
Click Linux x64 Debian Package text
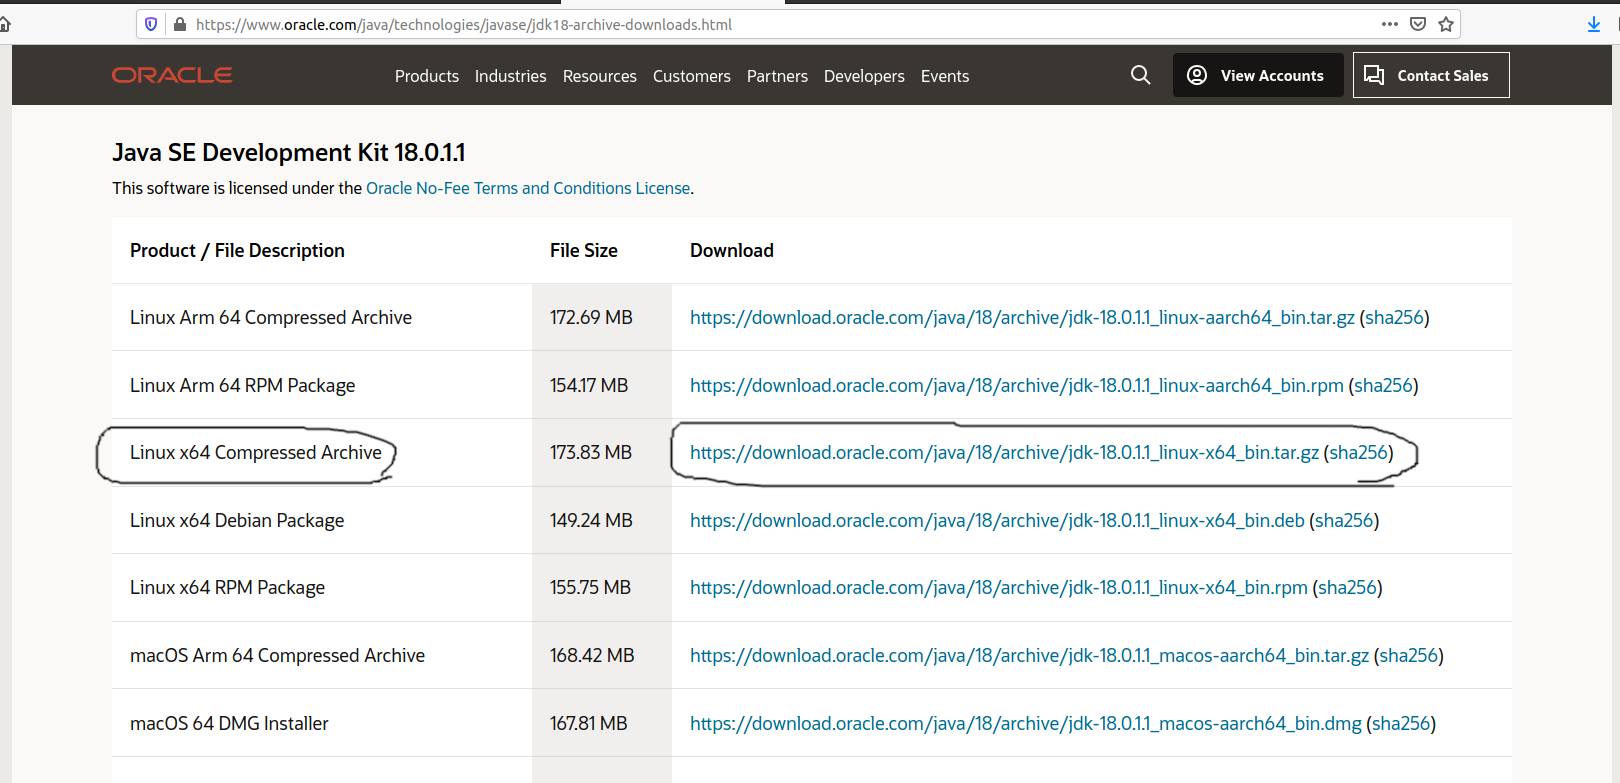pyautogui.click(x=237, y=520)
